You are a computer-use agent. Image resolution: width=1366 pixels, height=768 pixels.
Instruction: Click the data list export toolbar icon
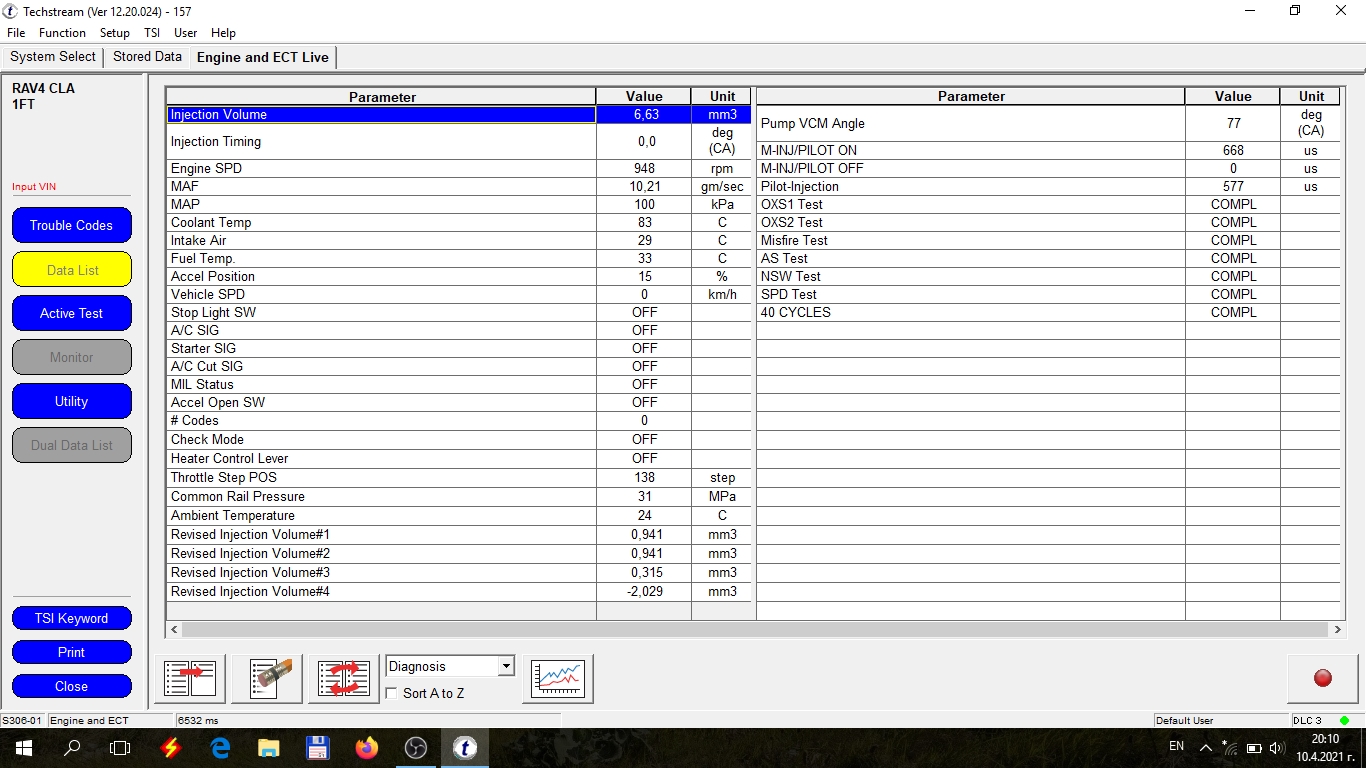tap(190, 679)
